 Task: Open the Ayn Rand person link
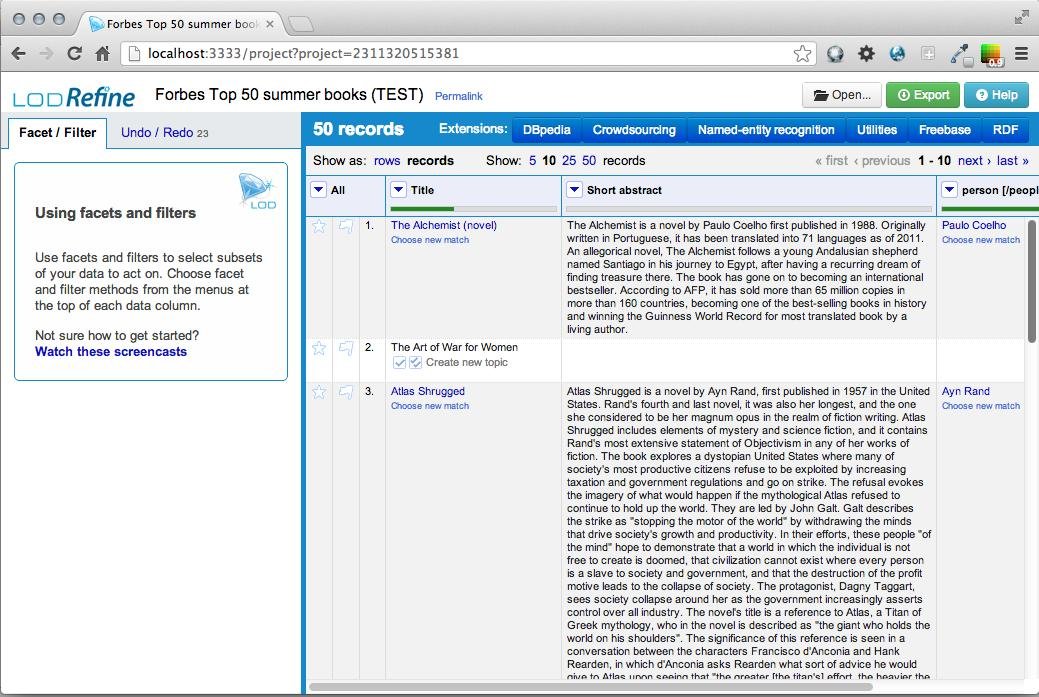tap(965, 392)
